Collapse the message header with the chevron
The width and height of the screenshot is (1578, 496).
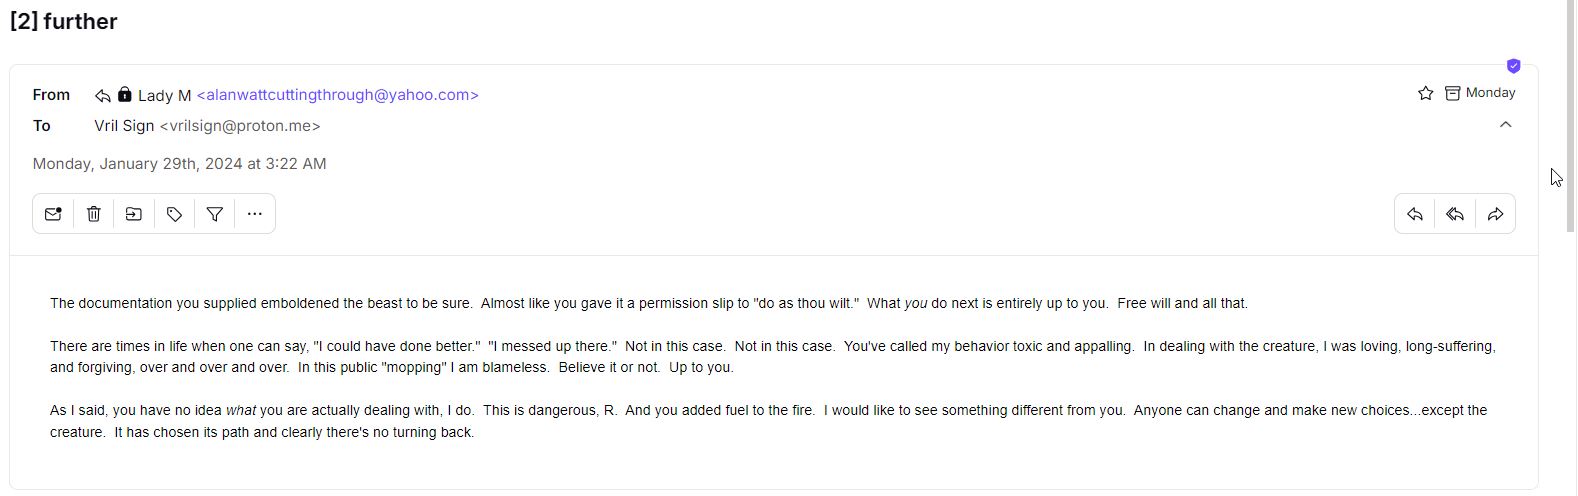click(x=1505, y=125)
